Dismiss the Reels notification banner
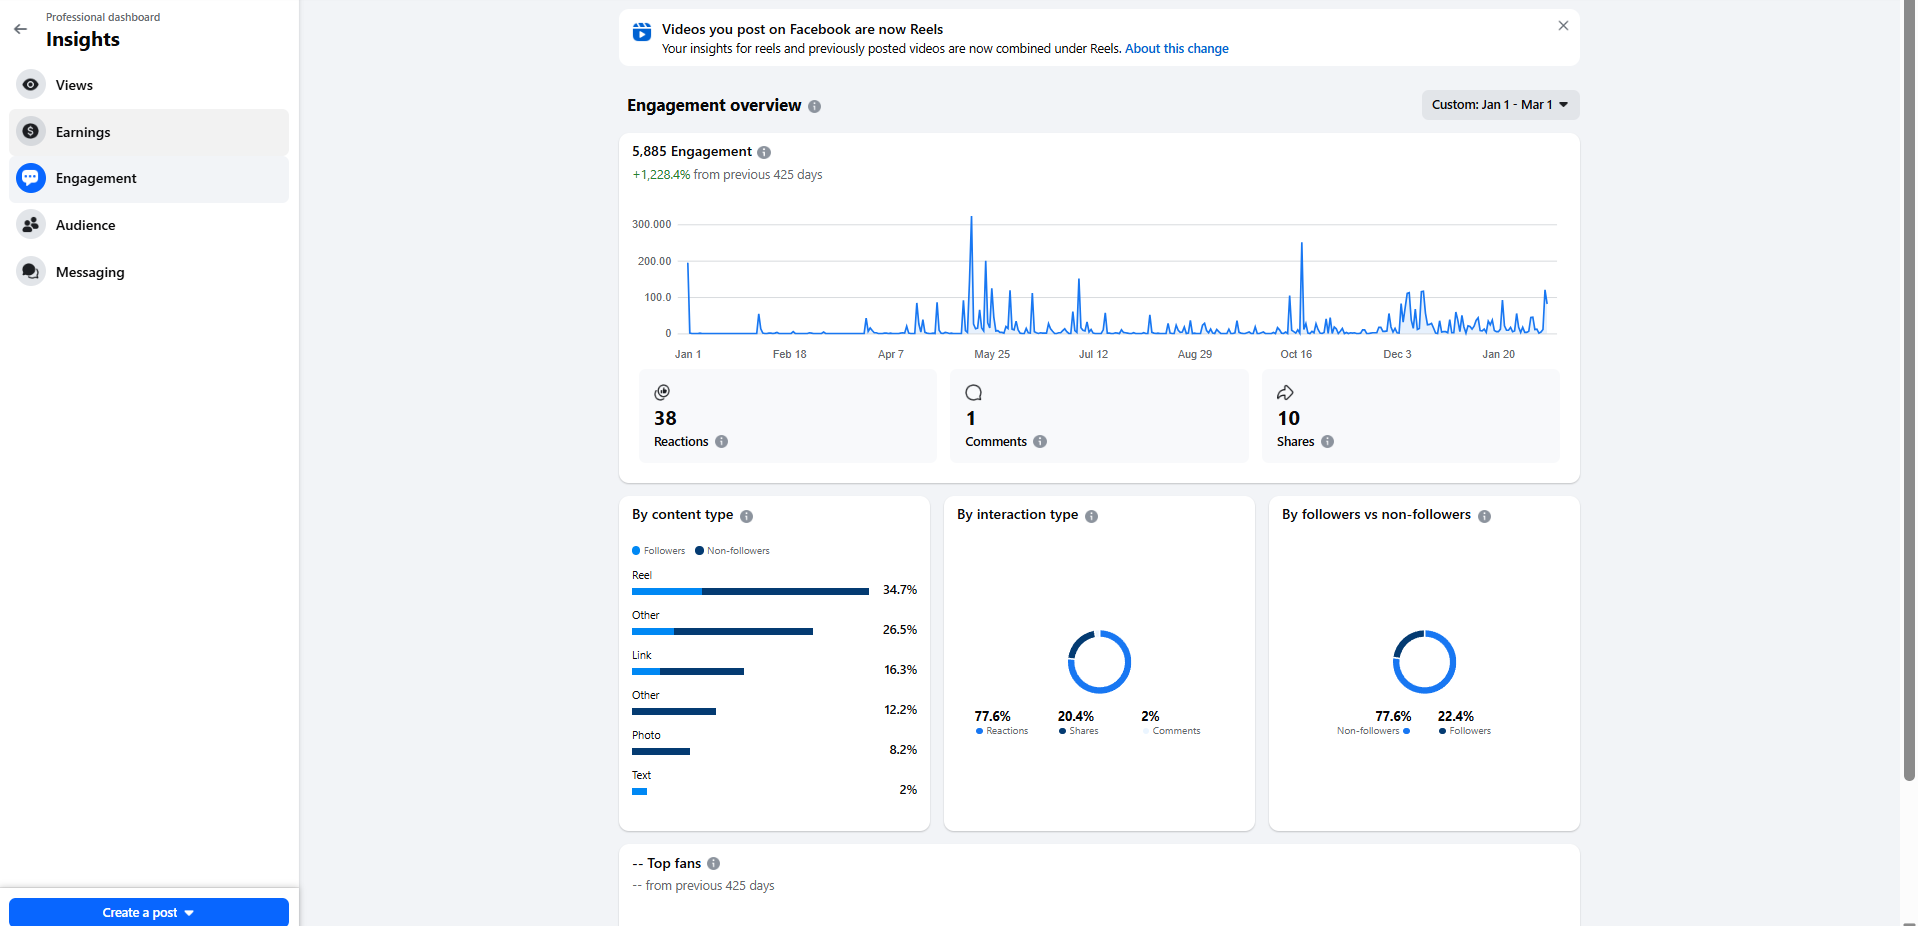The height and width of the screenshot is (926, 1918). [1563, 26]
